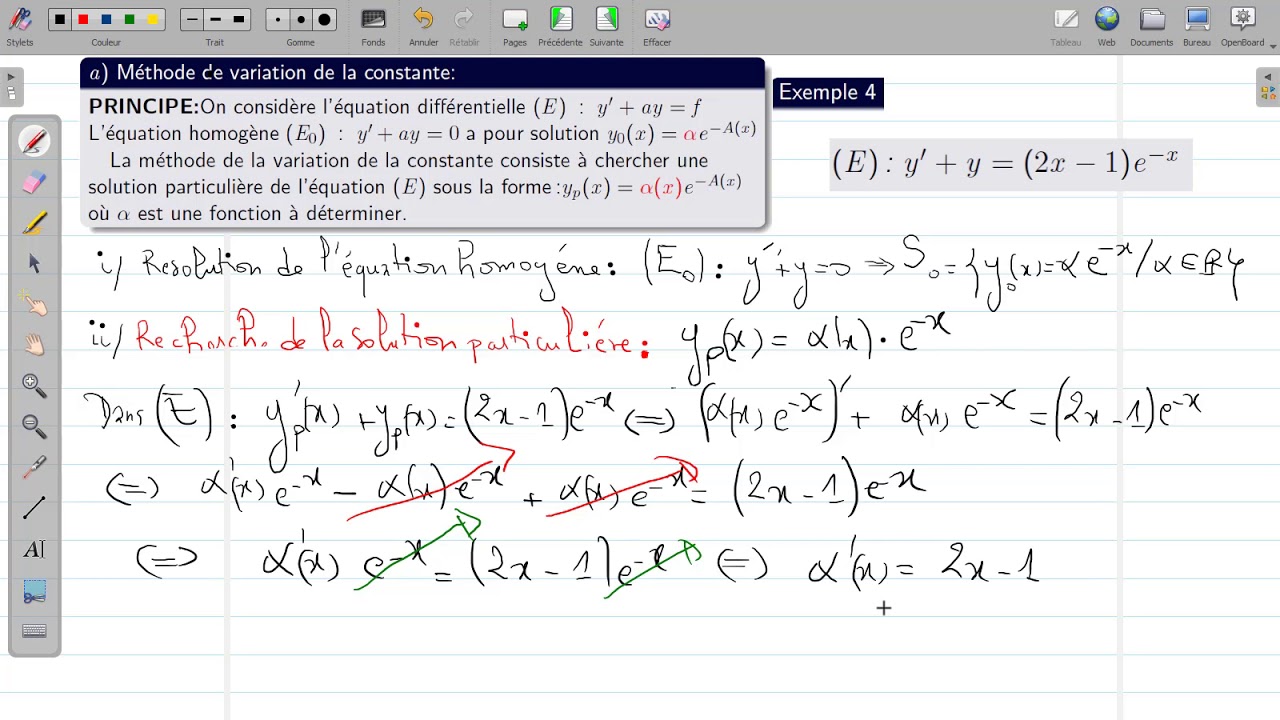Go to the Précédente page
The width and height of the screenshot is (1280, 720).
pos(560,26)
